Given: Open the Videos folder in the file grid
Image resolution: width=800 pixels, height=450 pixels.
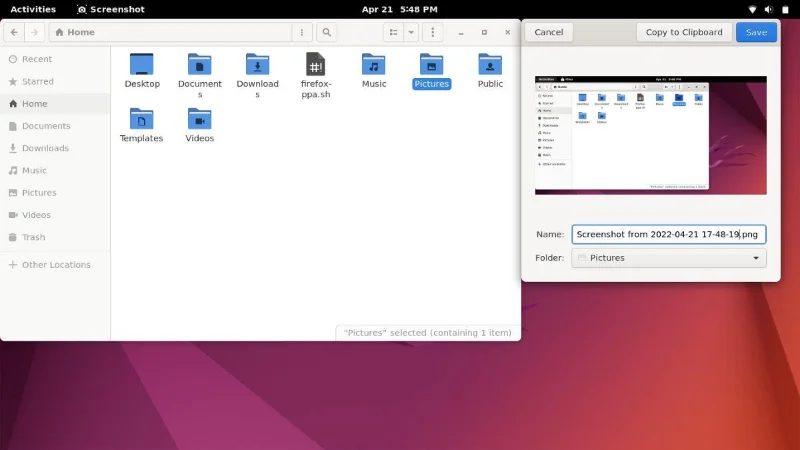Looking at the screenshot, I should click(x=199, y=119).
